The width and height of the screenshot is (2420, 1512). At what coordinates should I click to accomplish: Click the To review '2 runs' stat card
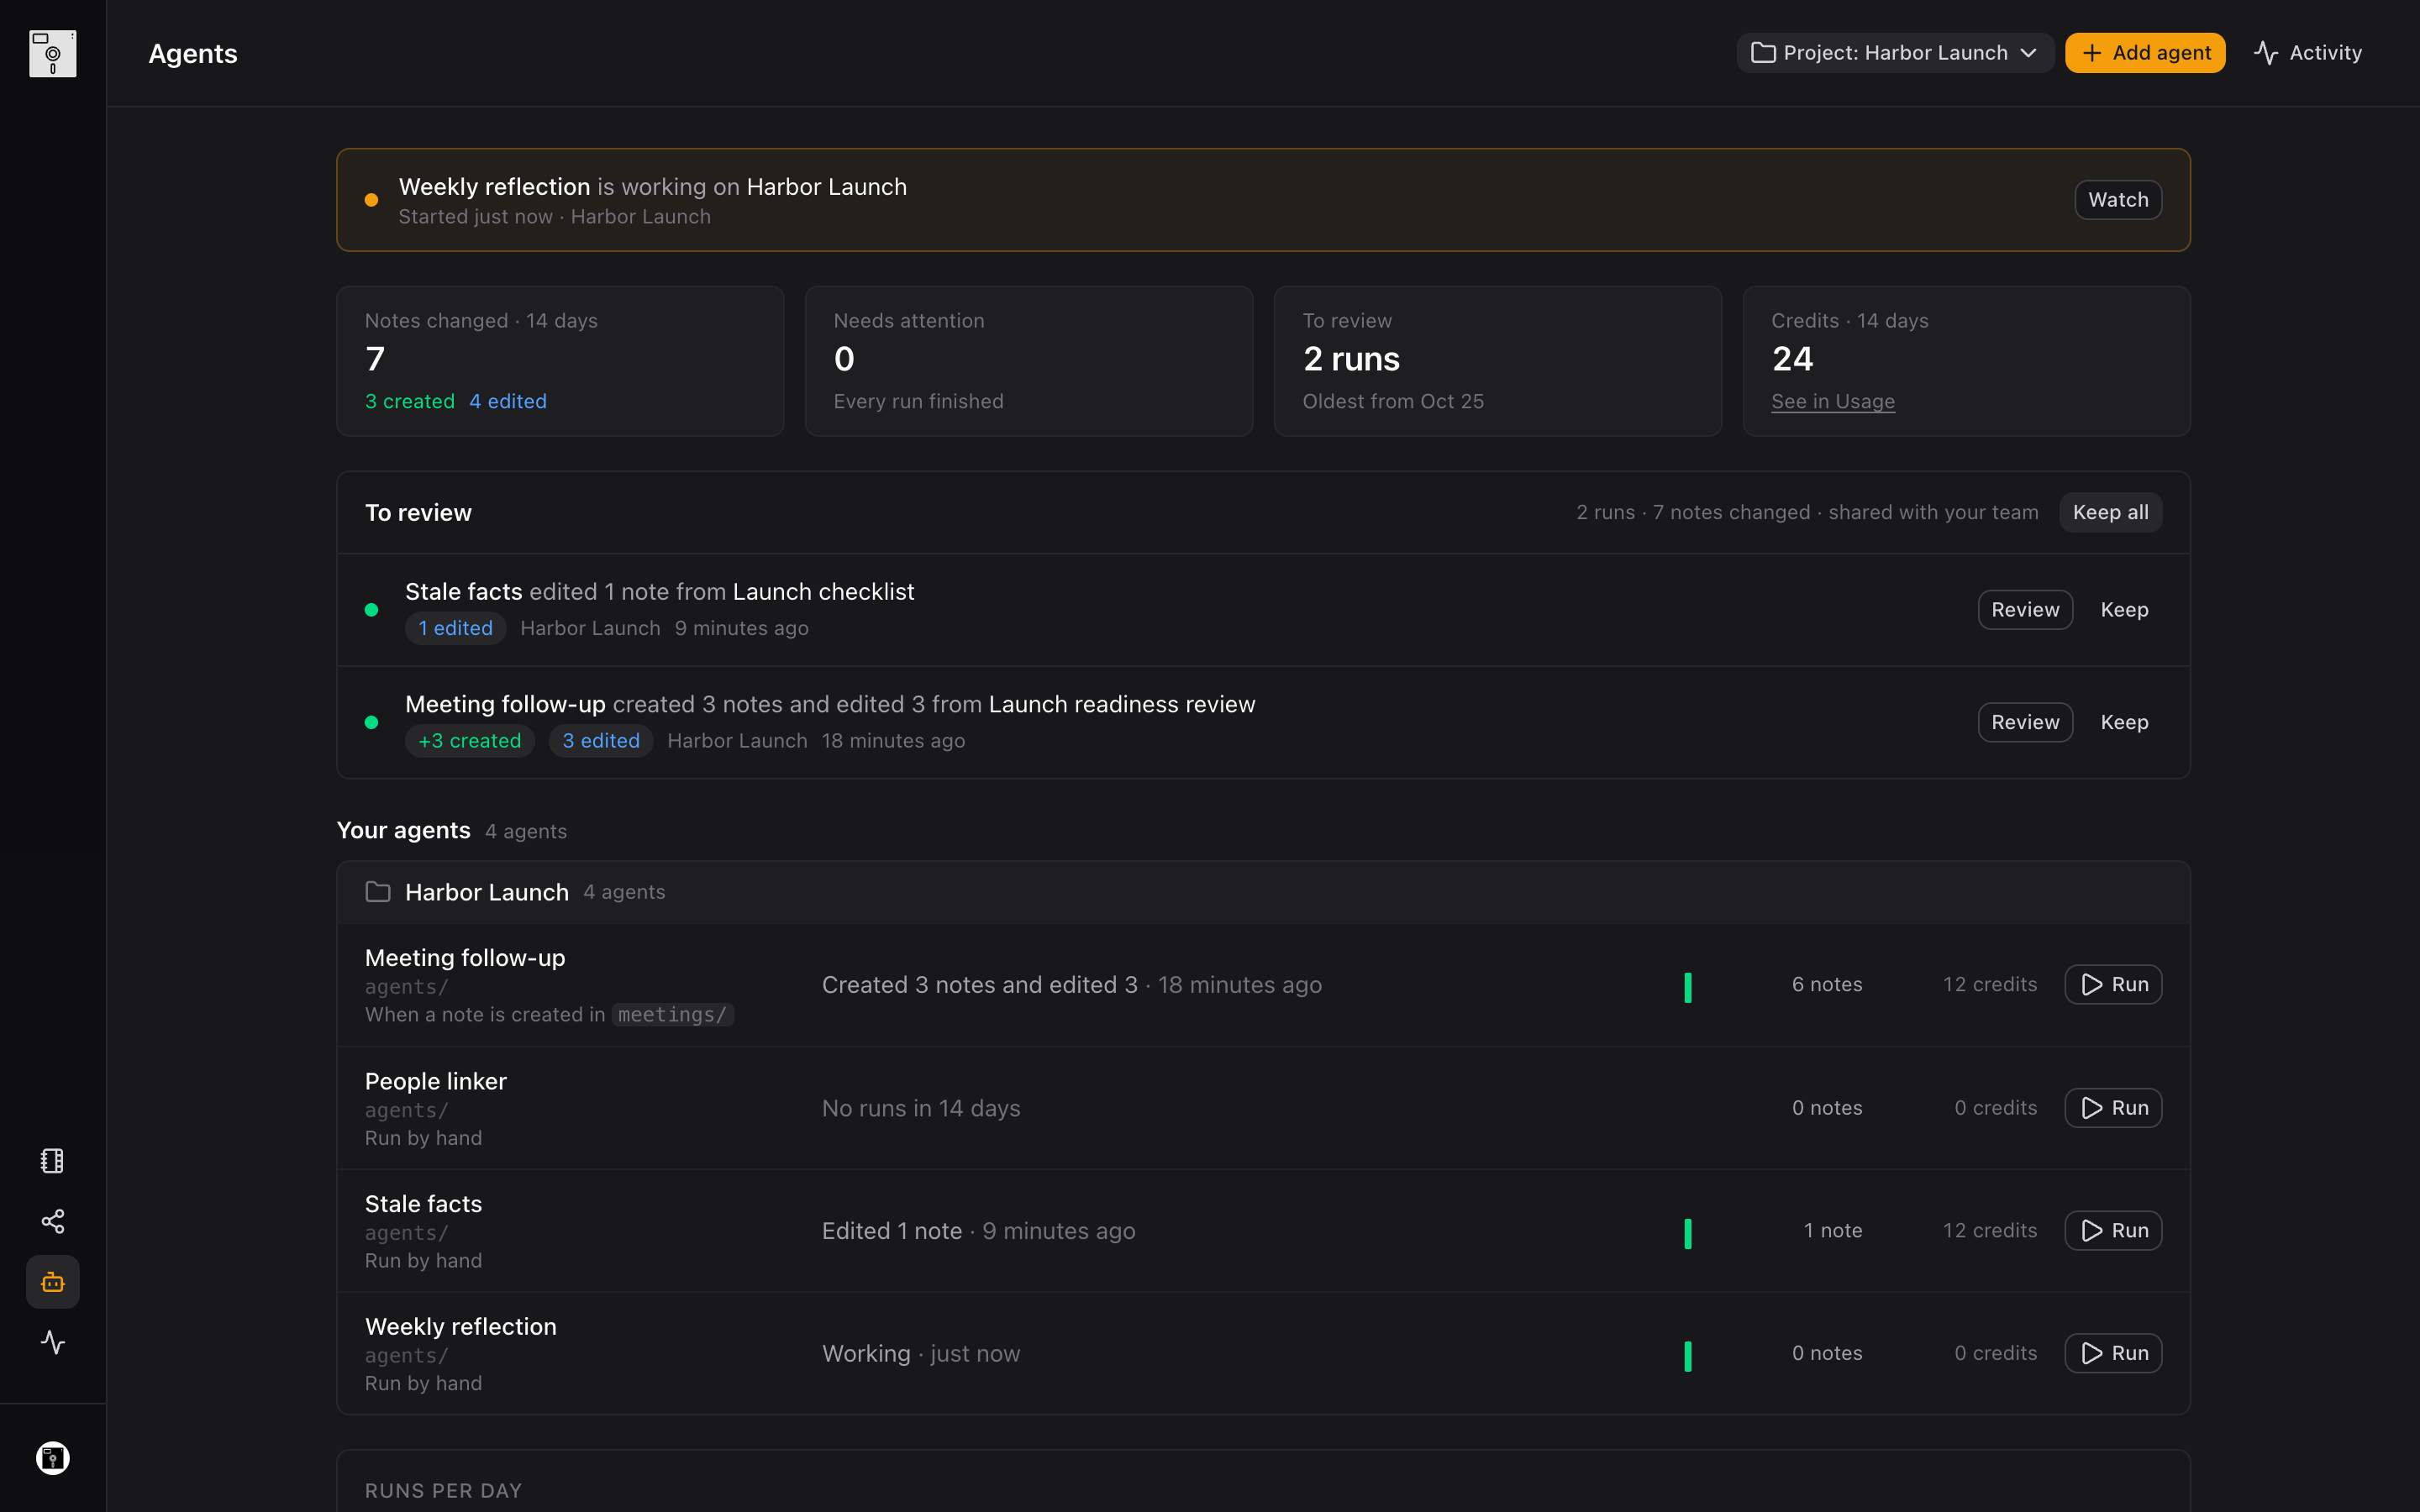[x=1497, y=361]
